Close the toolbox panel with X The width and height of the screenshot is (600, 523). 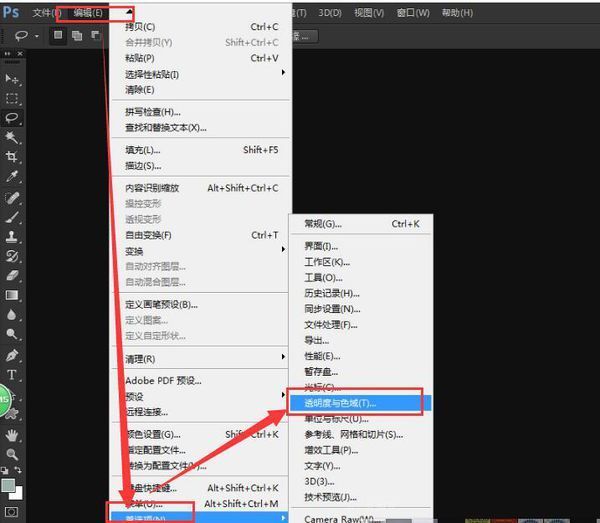tap(20, 54)
